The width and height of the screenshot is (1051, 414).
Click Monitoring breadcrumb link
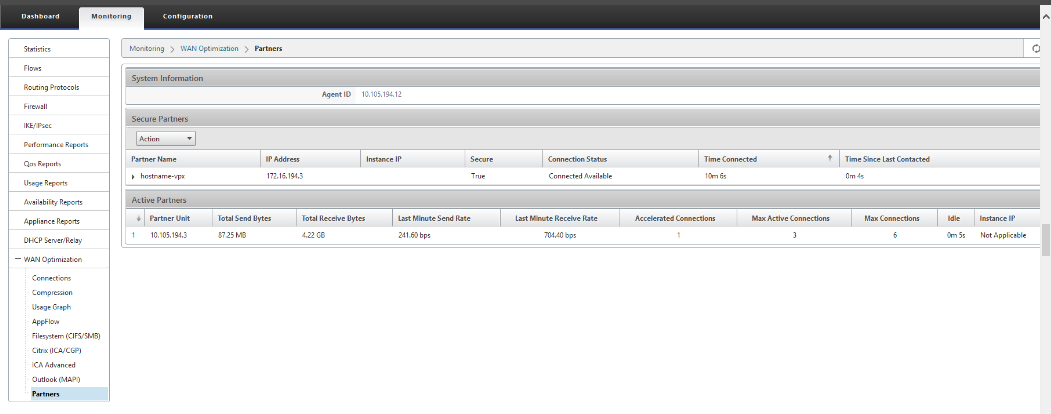(x=147, y=49)
